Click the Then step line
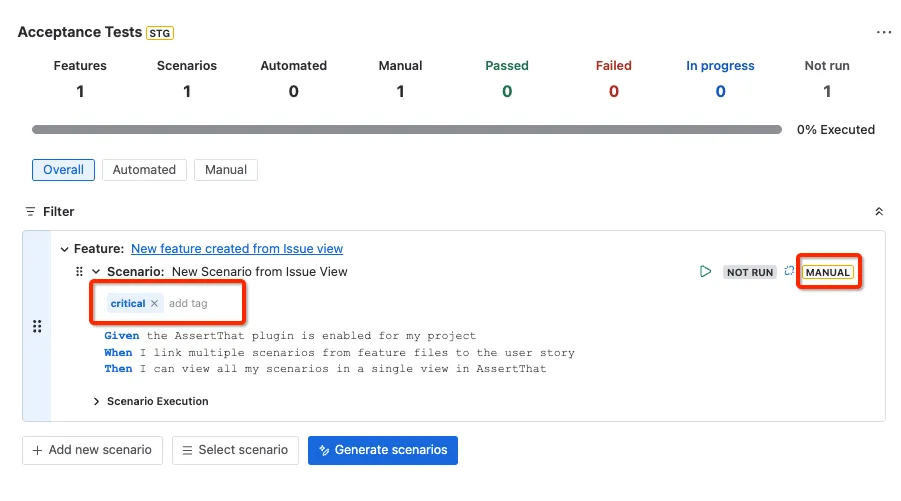The height and width of the screenshot is (501, 901). tap(325, 369)
